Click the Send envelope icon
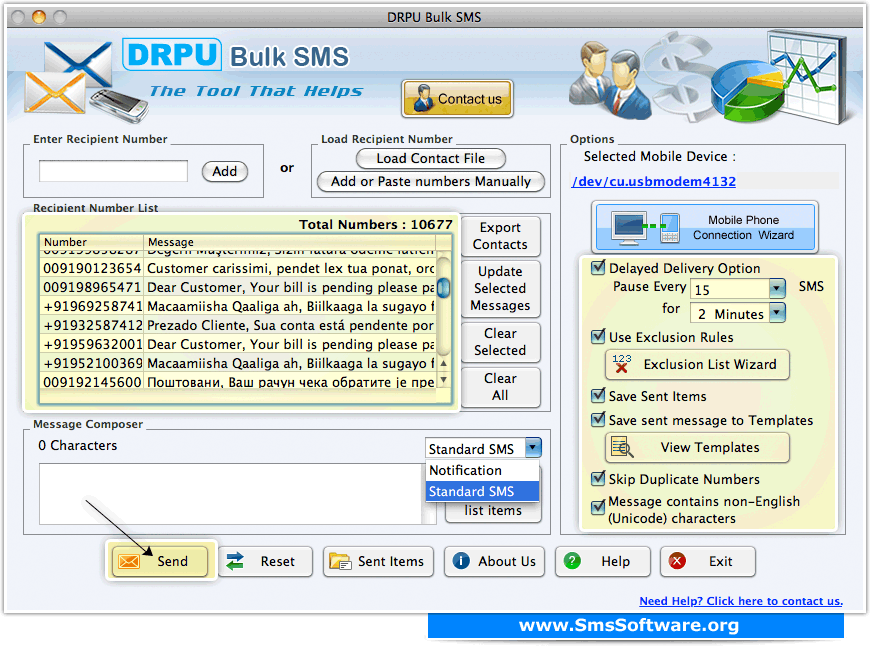This screenshot has width=870, height=647. pyautogui.click(x=129, y=562)
